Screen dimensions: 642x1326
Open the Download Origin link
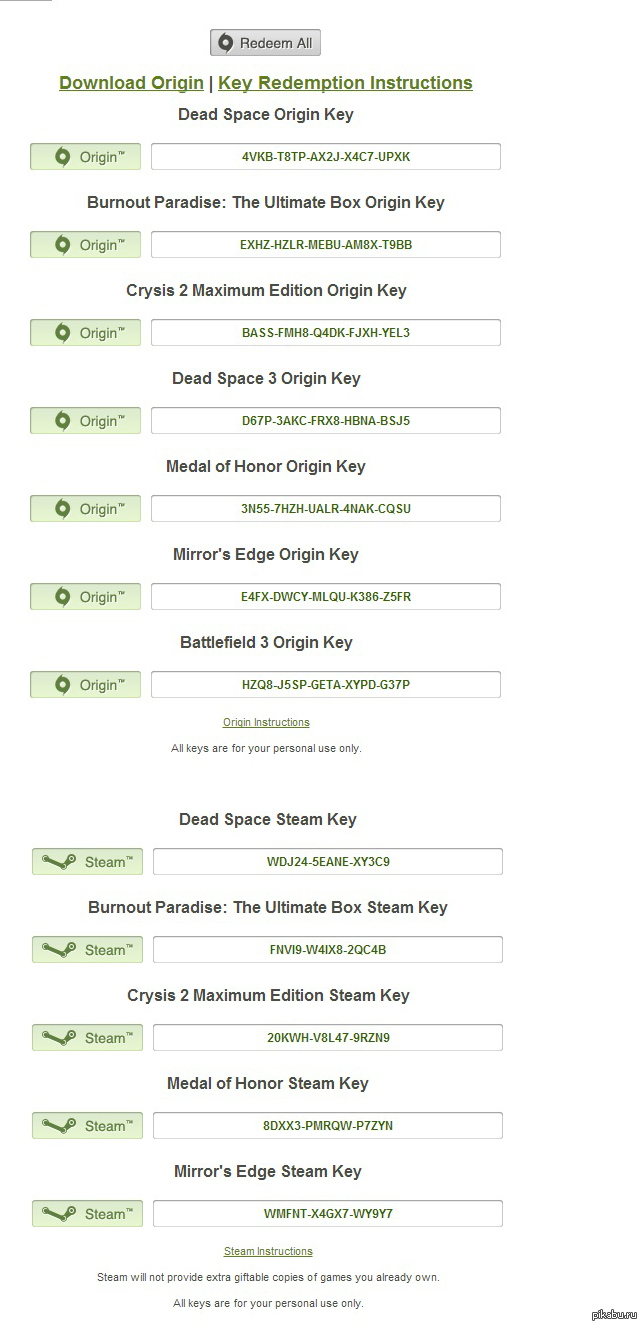(x=131, y=83)
